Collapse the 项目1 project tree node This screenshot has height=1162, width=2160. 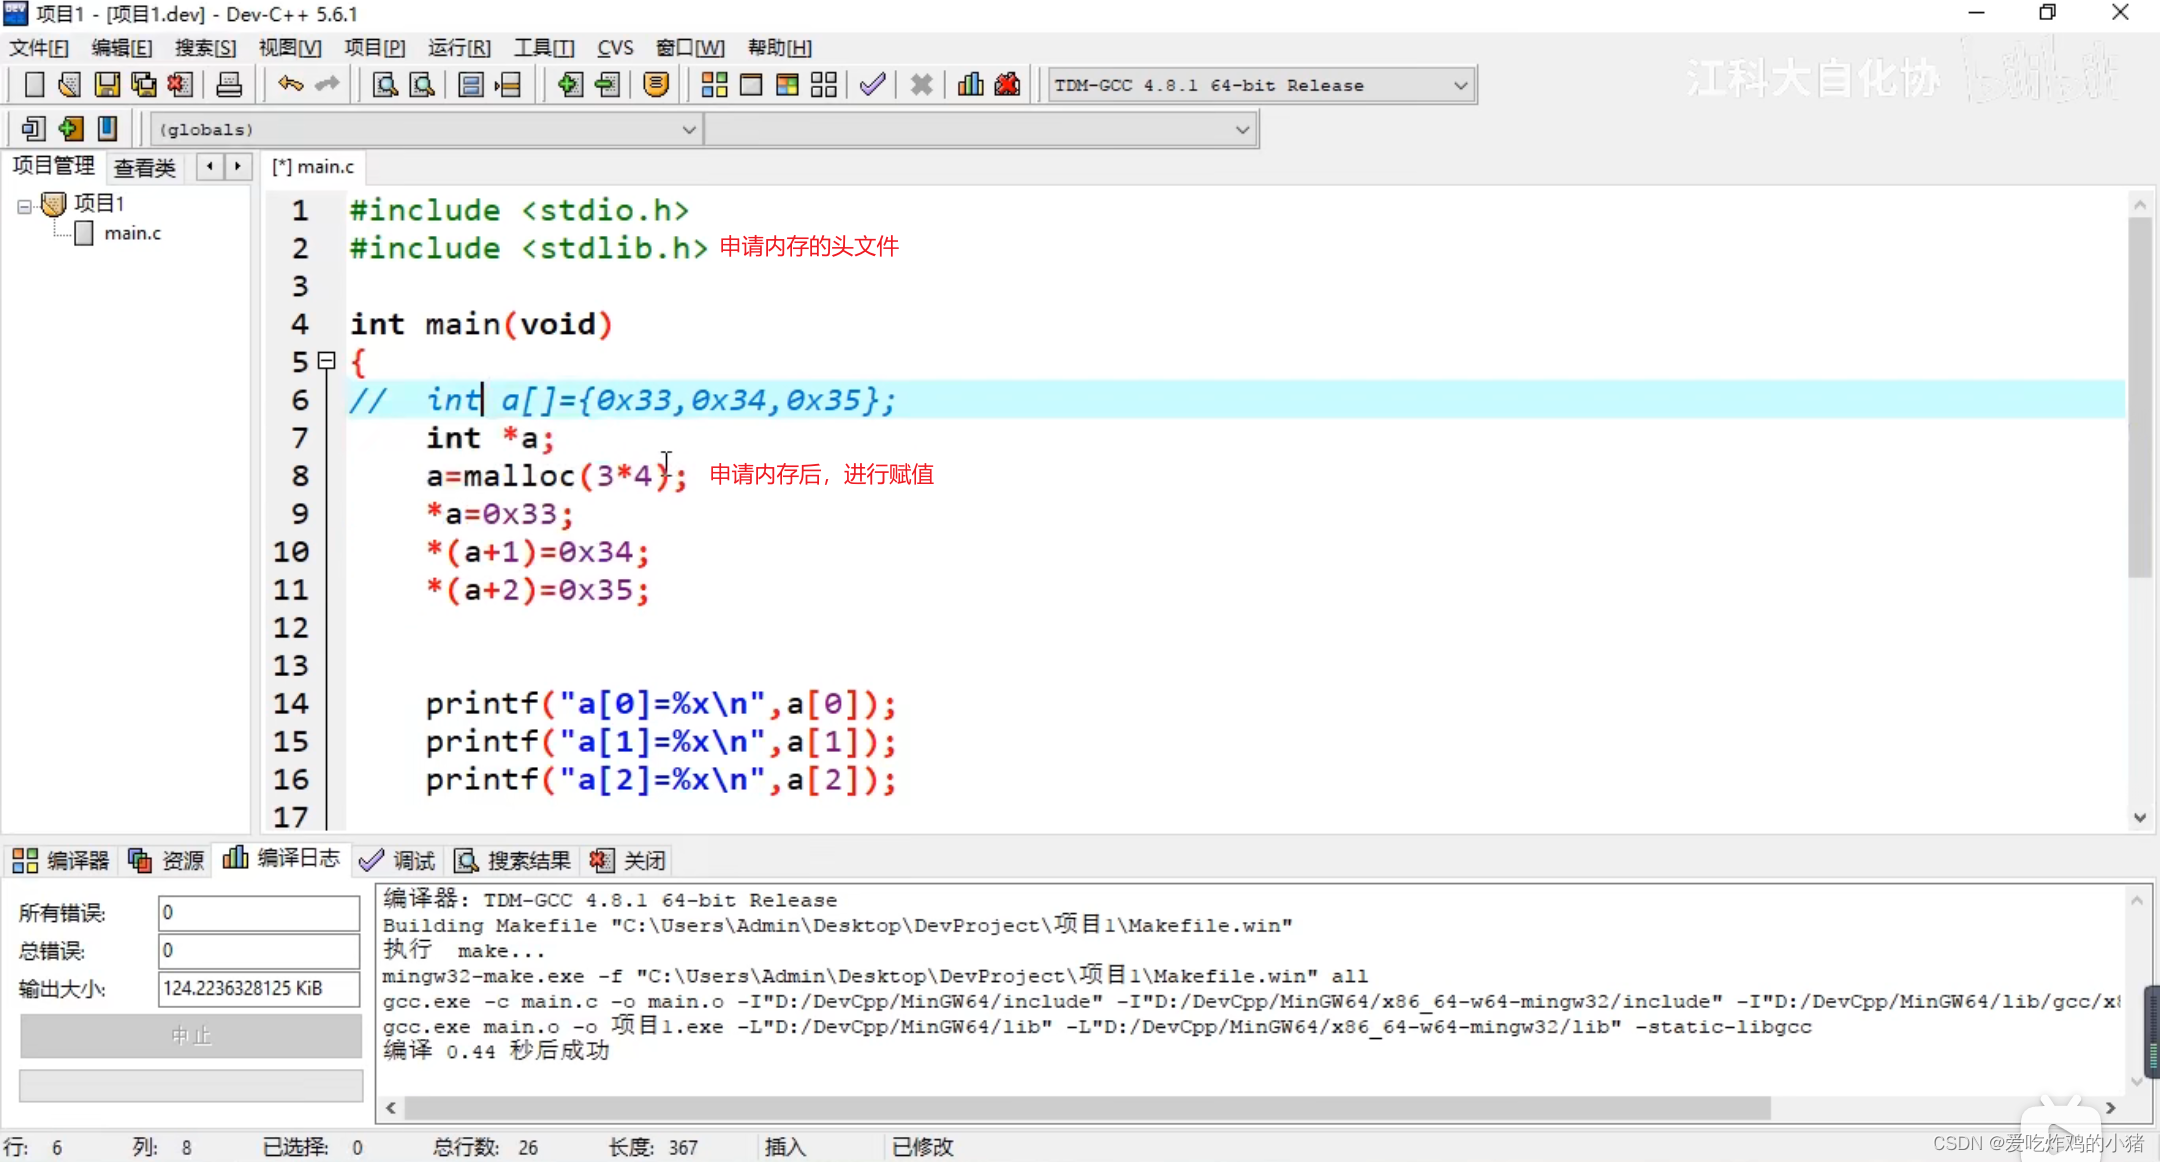(24, 205)
